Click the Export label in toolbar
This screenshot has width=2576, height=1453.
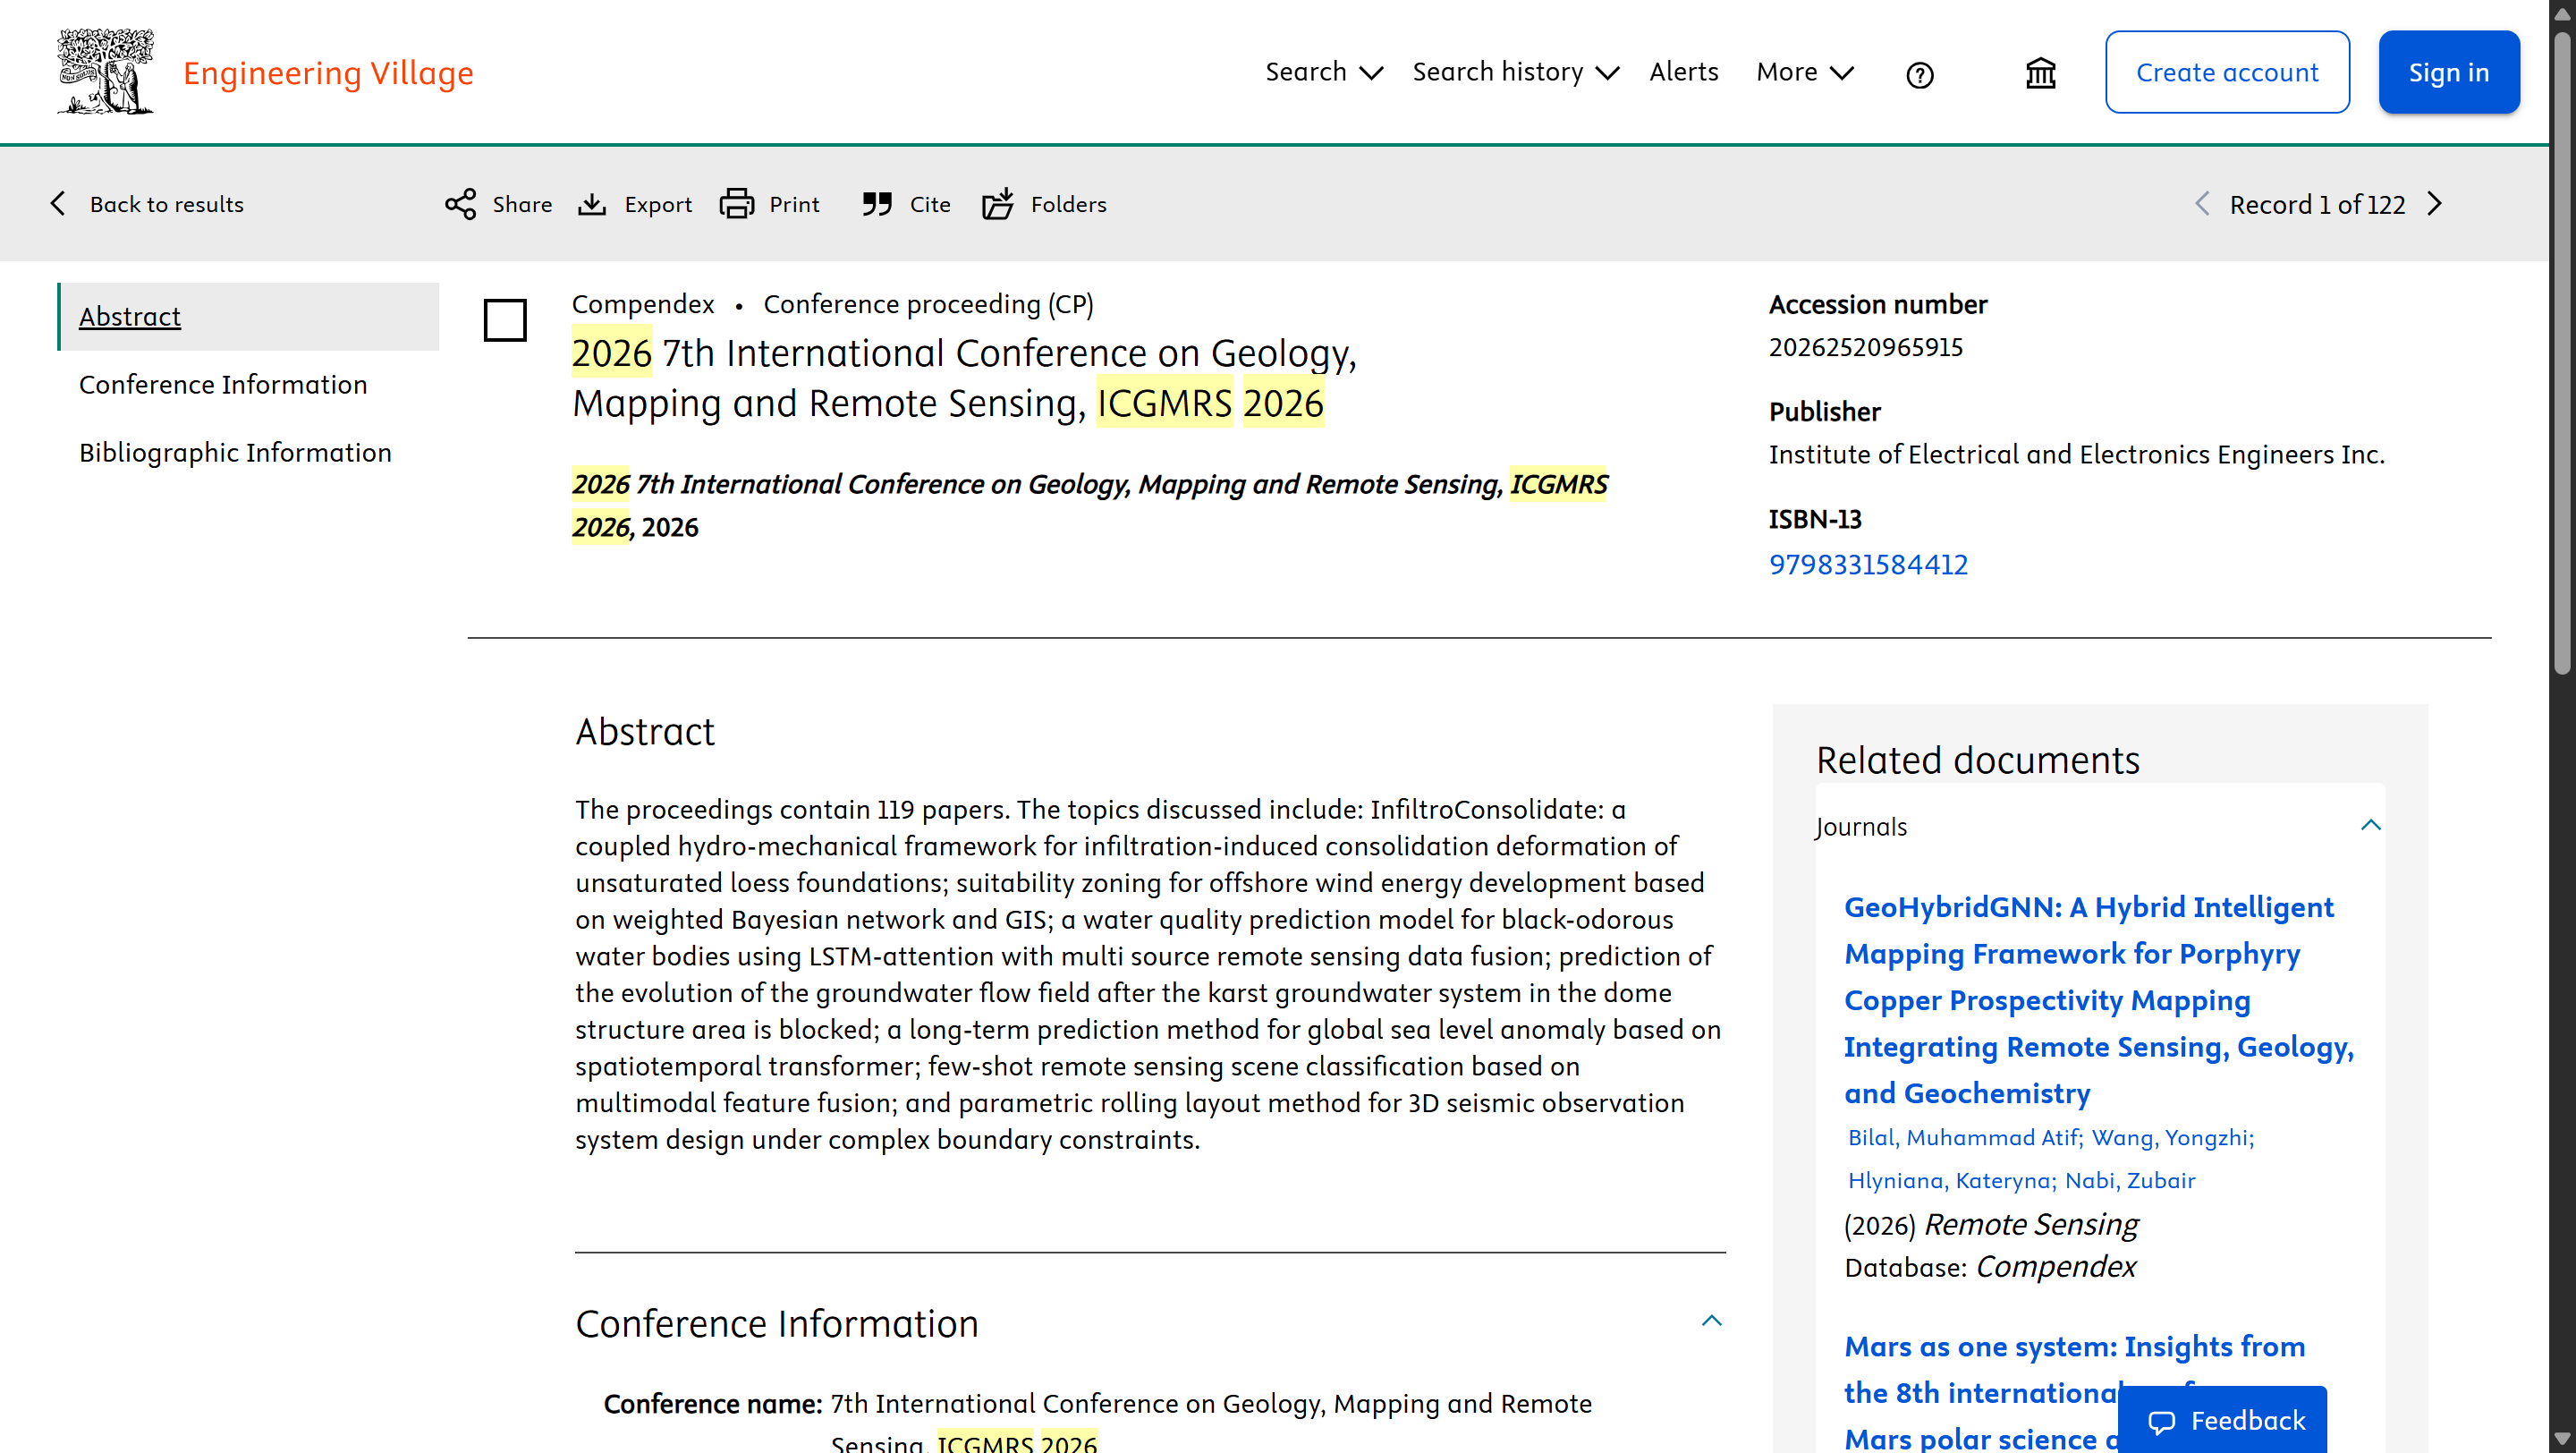658,204
